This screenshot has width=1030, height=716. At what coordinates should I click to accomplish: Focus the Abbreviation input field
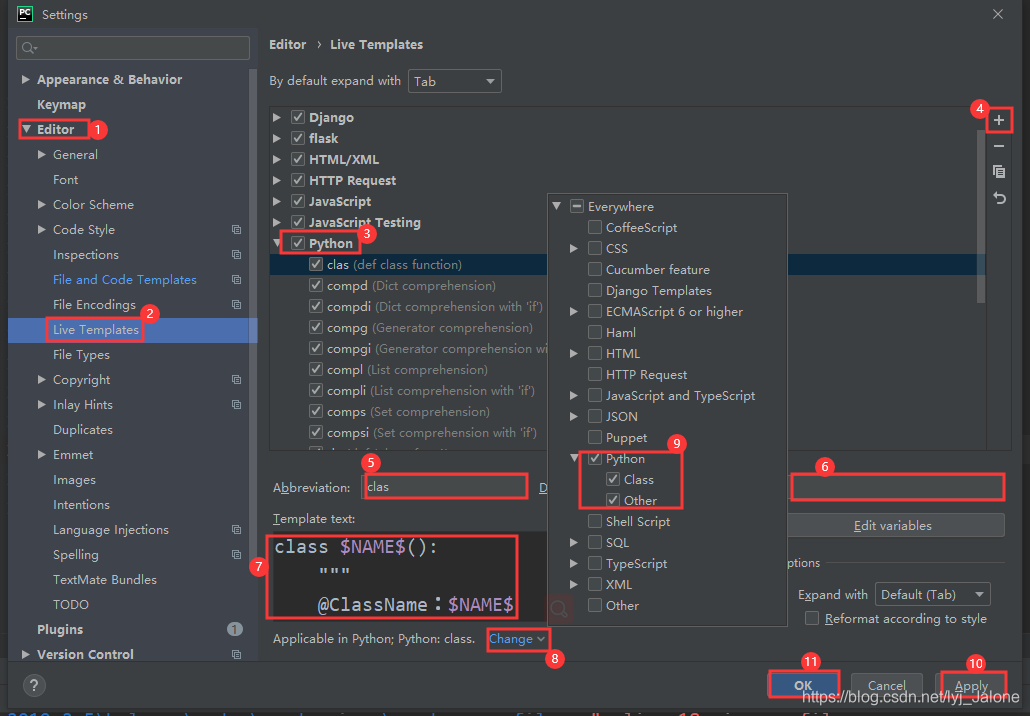coord(445,487)
